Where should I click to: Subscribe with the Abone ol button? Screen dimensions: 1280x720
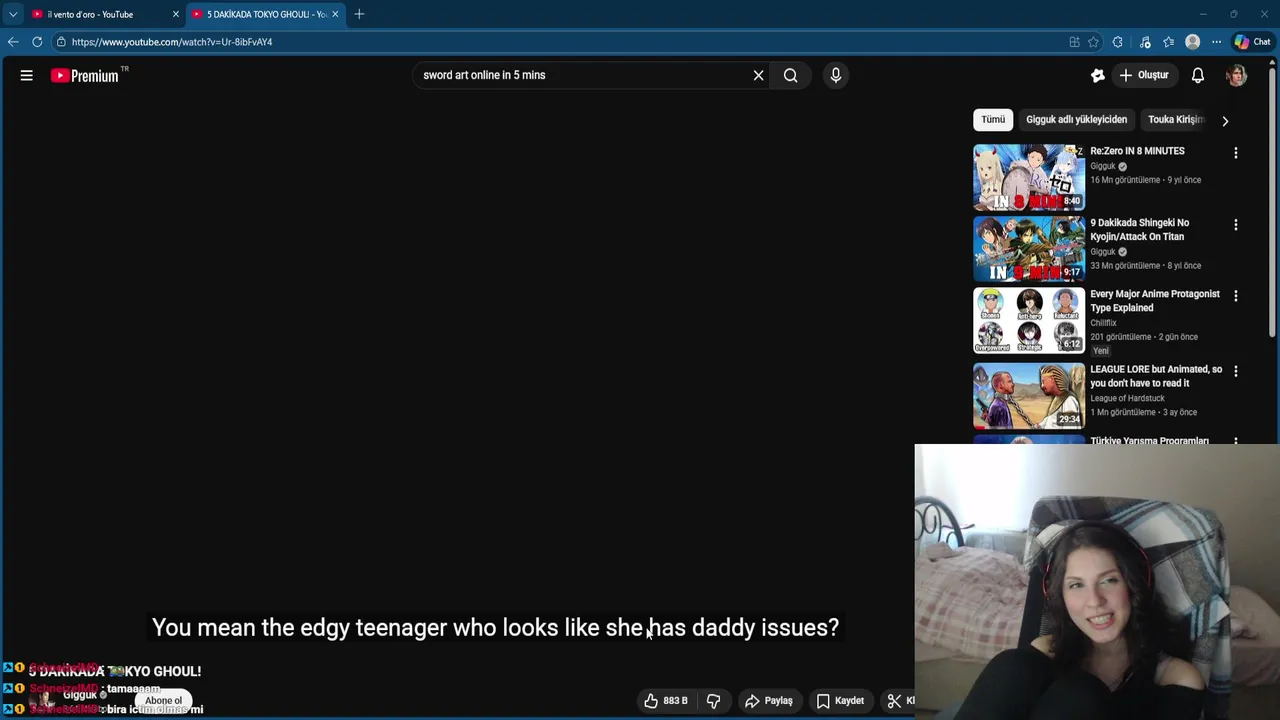[x=164, y=701]
